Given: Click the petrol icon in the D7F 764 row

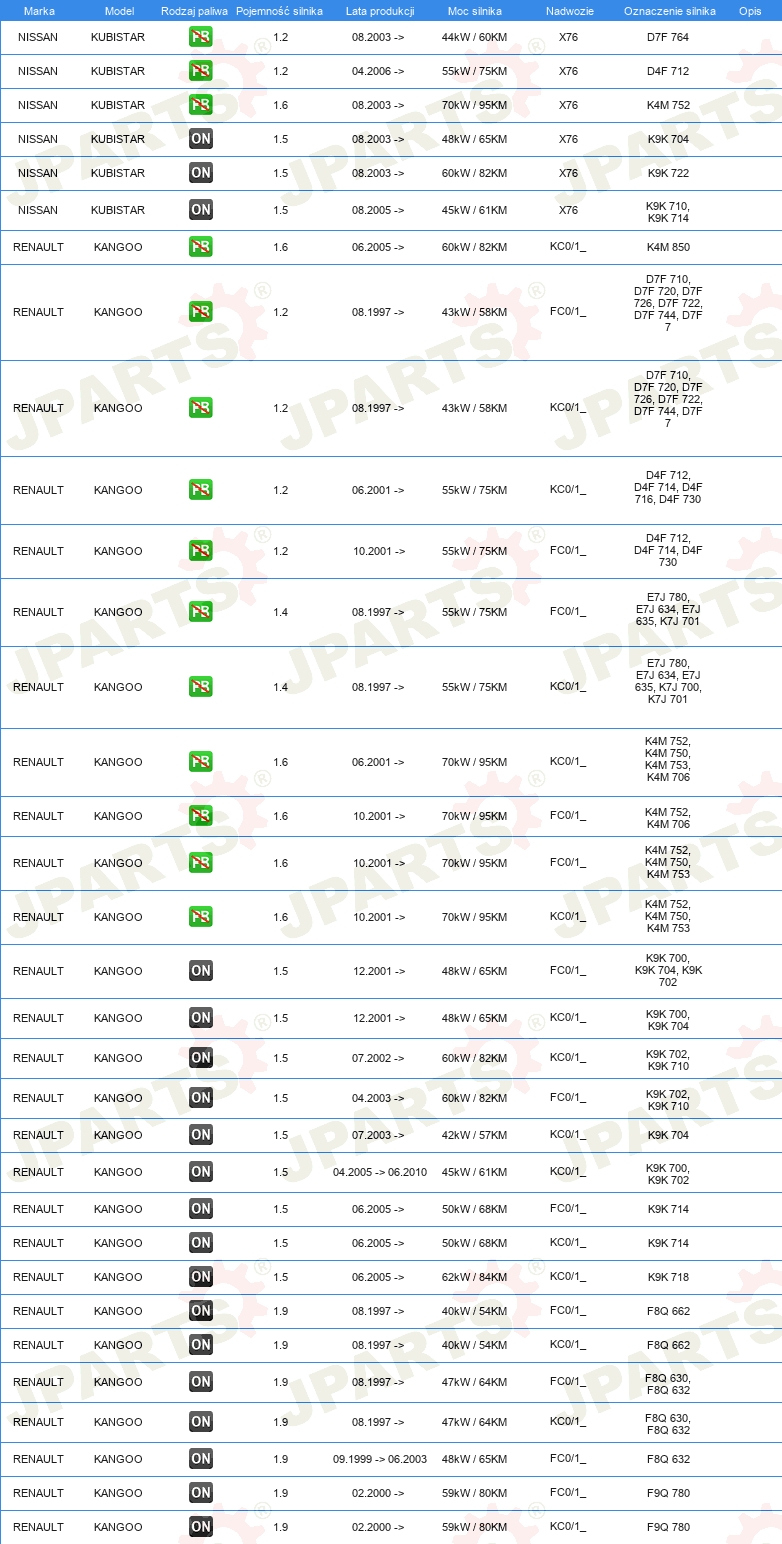Looking at the screenshot, I should pyautogui.click(x=201, y=38).
